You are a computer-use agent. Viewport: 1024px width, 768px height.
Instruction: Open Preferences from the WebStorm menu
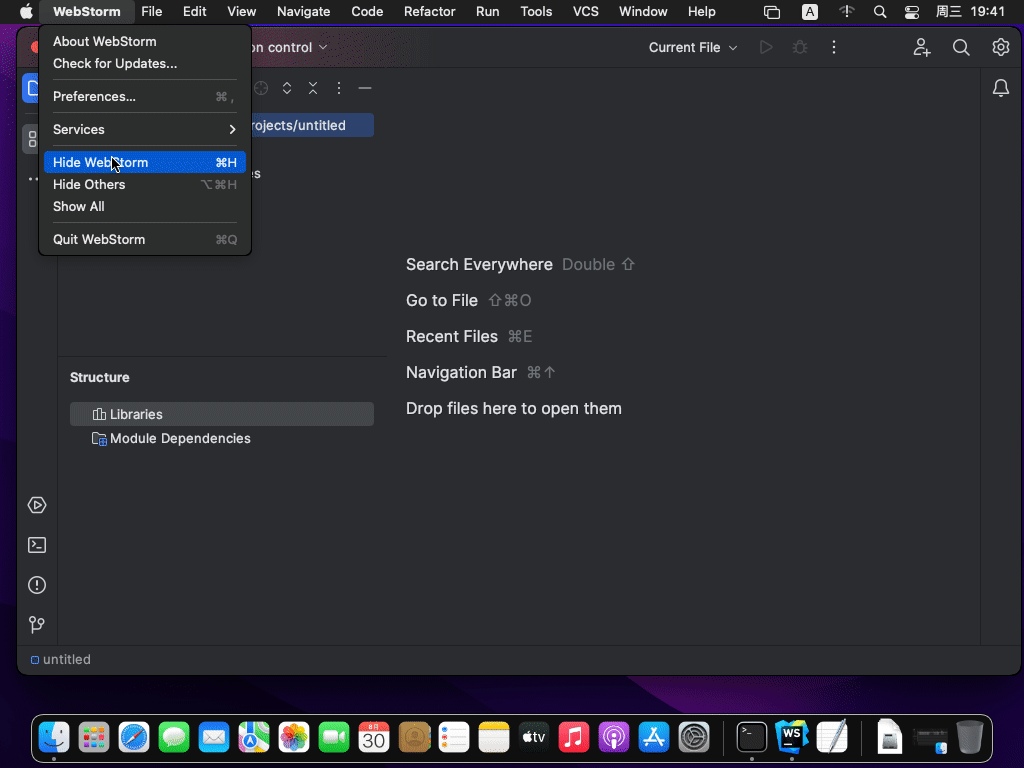pos(144,97)
